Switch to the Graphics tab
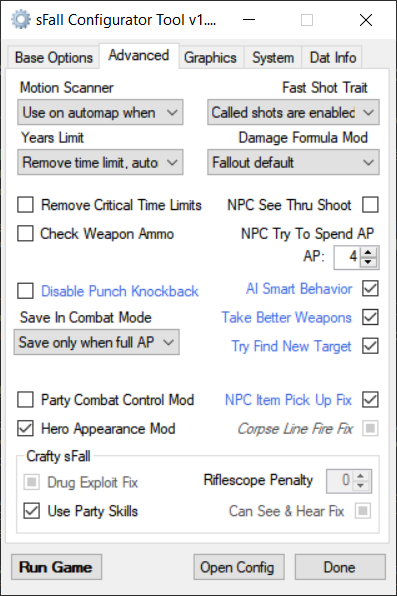Image resolution: width=397 pixels, height=596 pixels. [210, 58]
